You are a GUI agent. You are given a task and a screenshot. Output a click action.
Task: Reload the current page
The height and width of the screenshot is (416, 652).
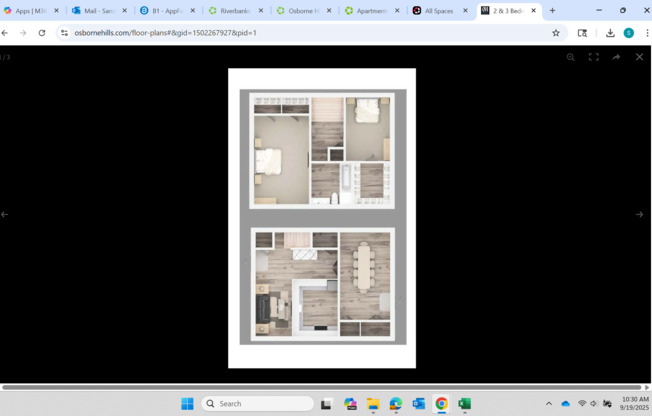(42, 33)
